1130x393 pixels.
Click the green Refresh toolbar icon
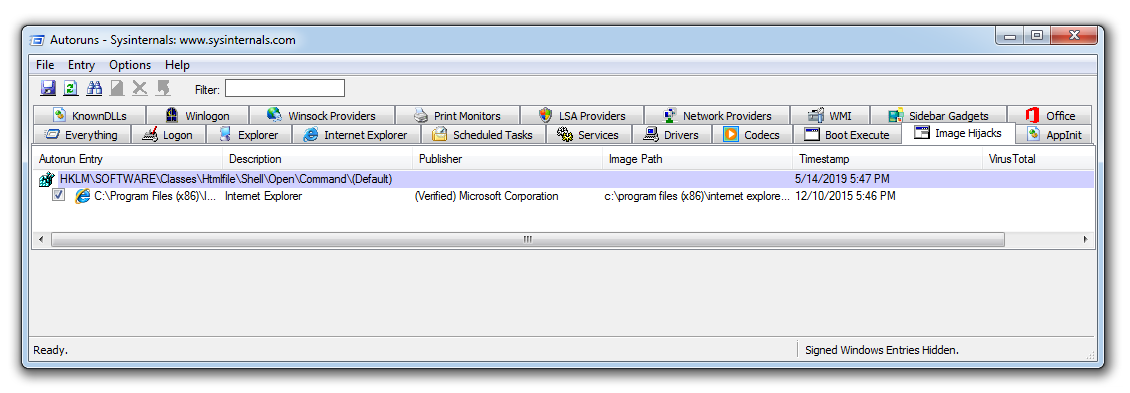point(71,88)
